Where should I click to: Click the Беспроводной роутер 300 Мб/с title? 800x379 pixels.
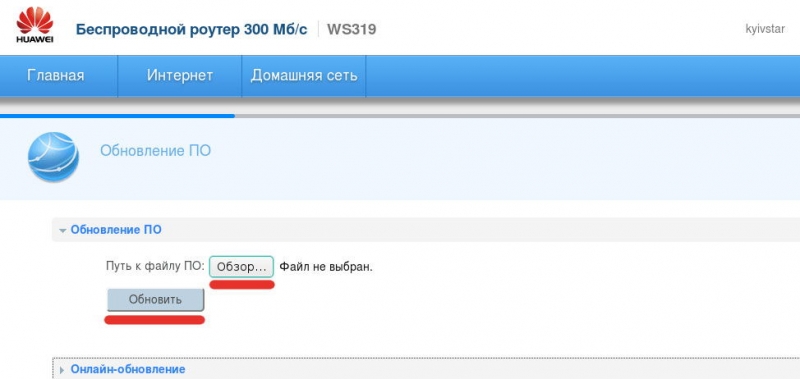[x=192, y=30]
